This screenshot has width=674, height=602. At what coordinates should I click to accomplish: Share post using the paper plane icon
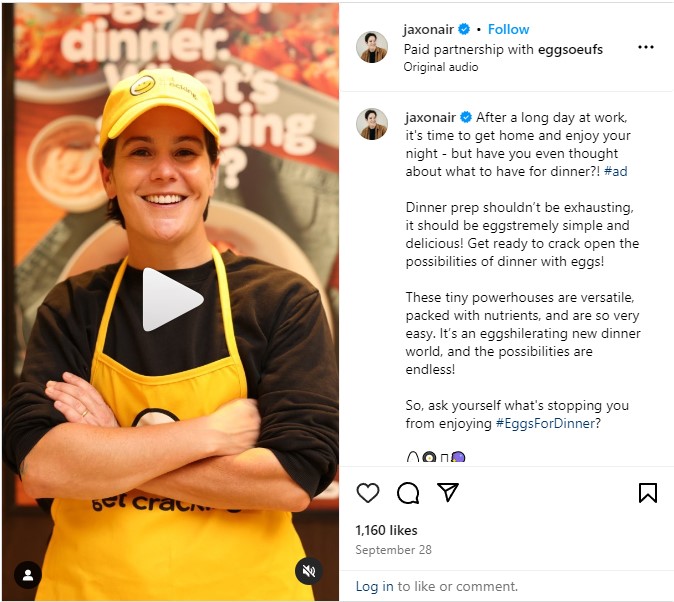448,492
